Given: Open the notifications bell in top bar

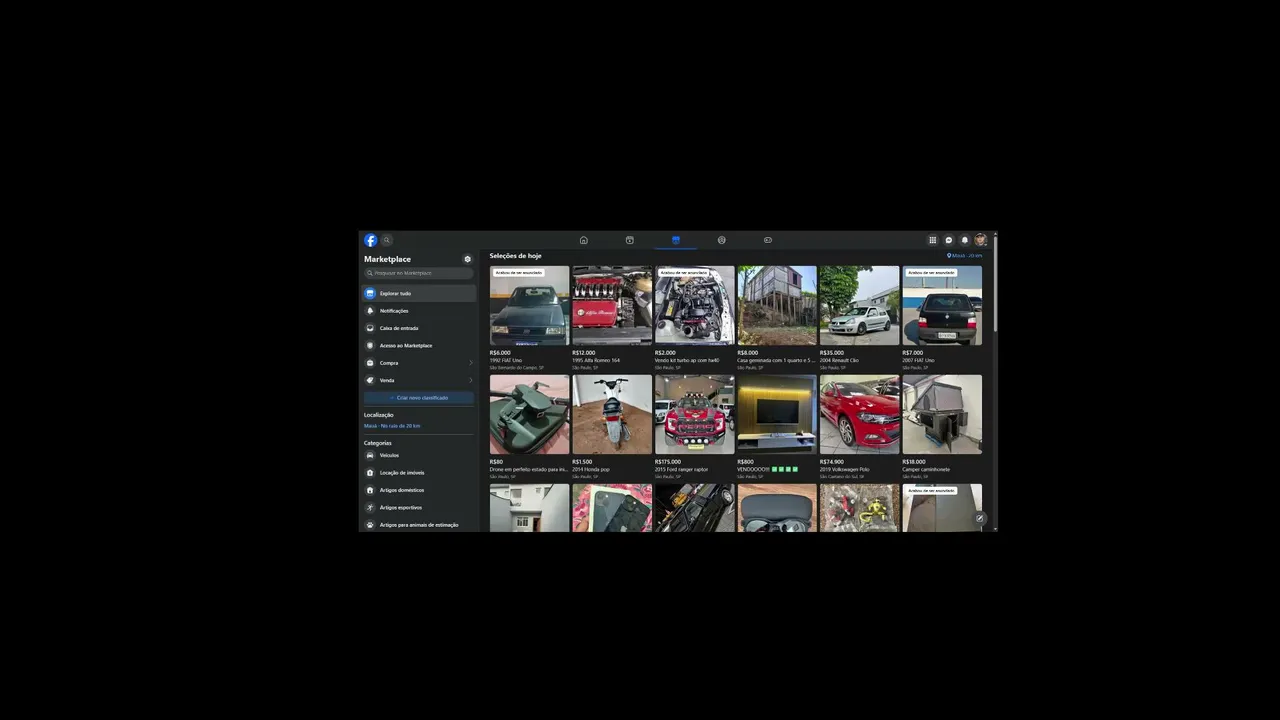Looking at the screenshot, I should click(965, 240).
